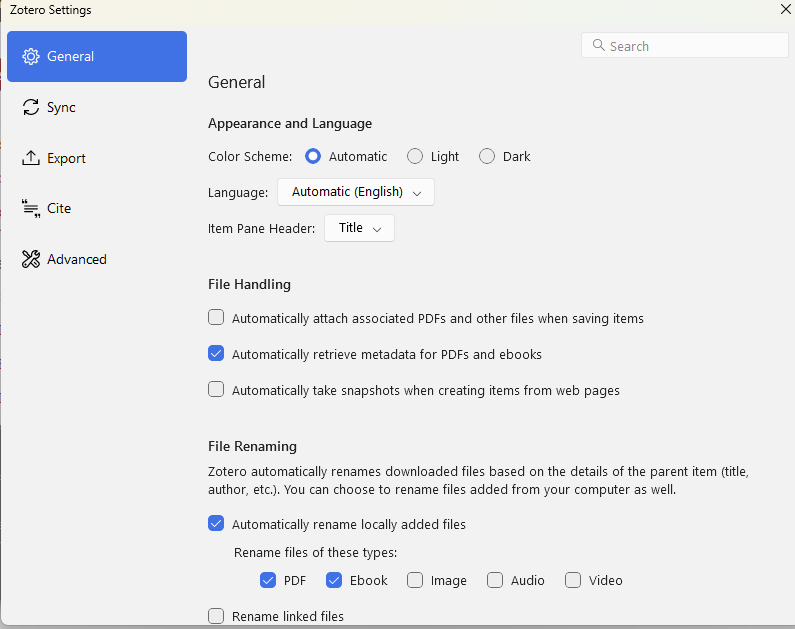Click the Export upload icon
Viewport: 795px width, 629px height.
click(x=31, y=158)
